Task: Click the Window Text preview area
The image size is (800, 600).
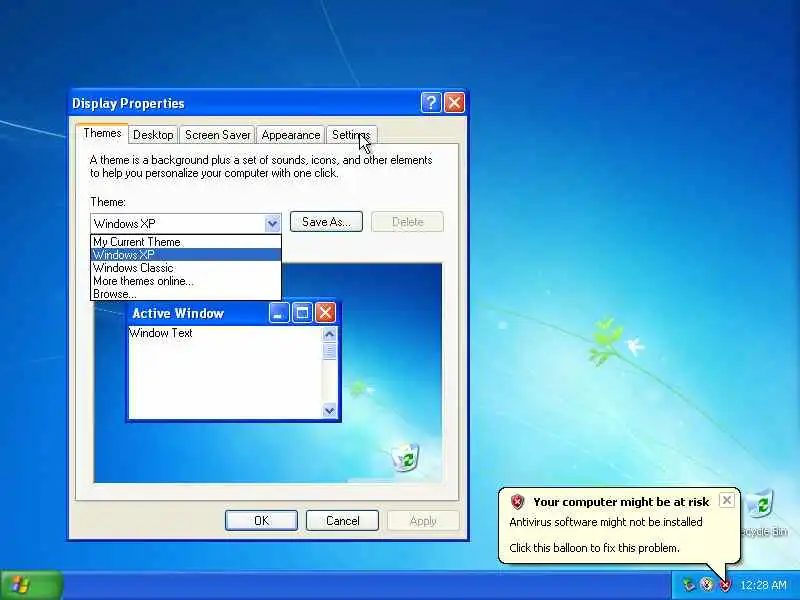Action: [x=225, y=372]
